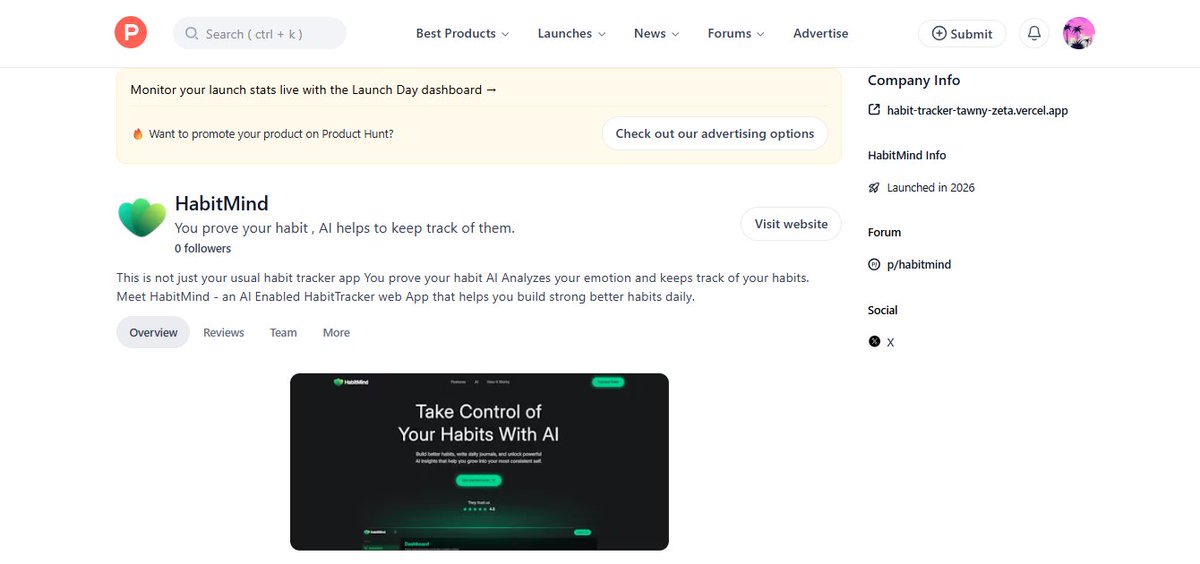
Task: Open the p/habitmind forum link
Action: 919,265
